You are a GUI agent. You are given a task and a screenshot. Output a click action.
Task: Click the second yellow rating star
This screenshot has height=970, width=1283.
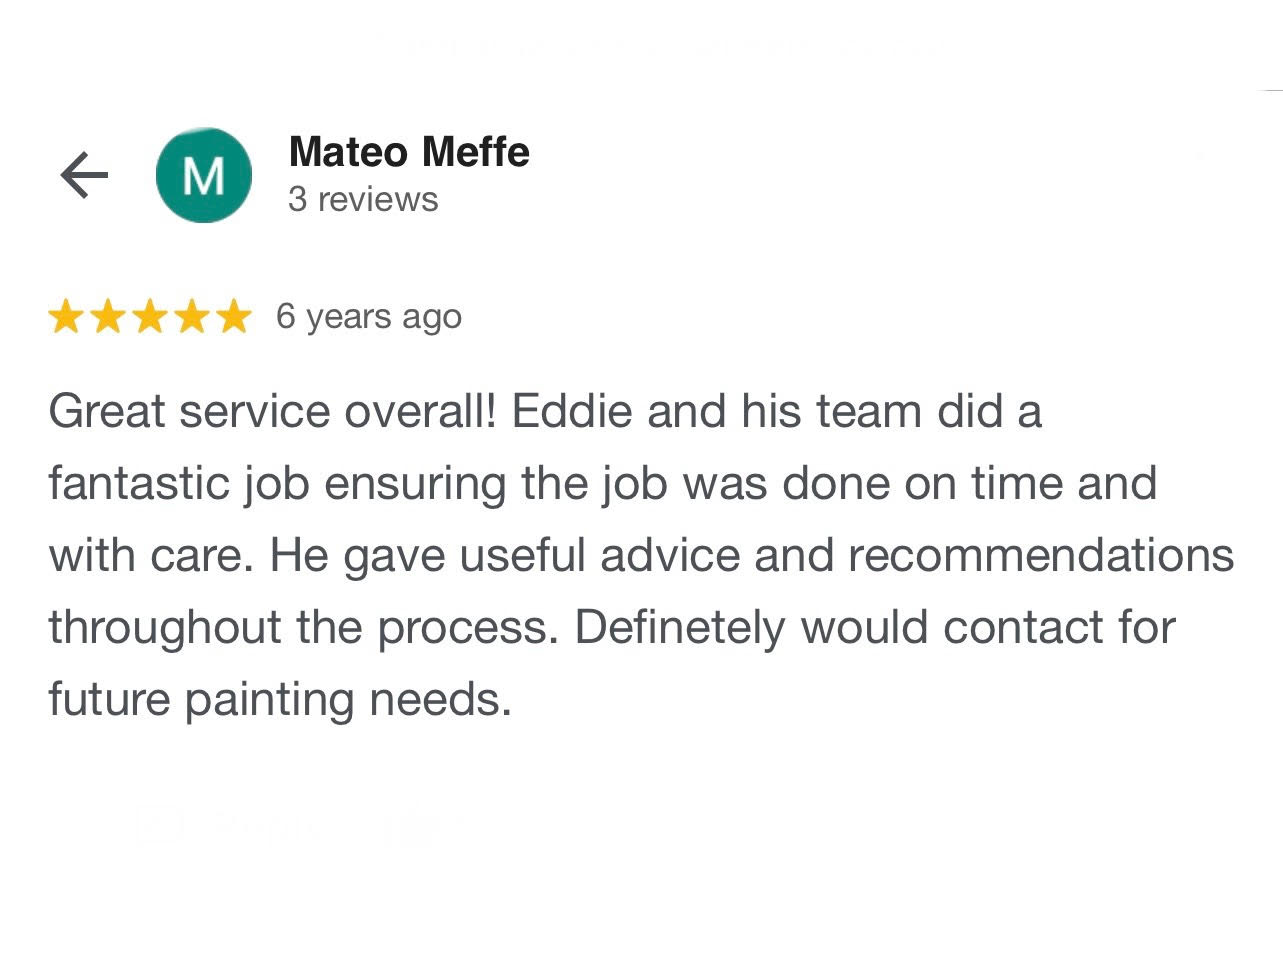click(x=108, y=317)
